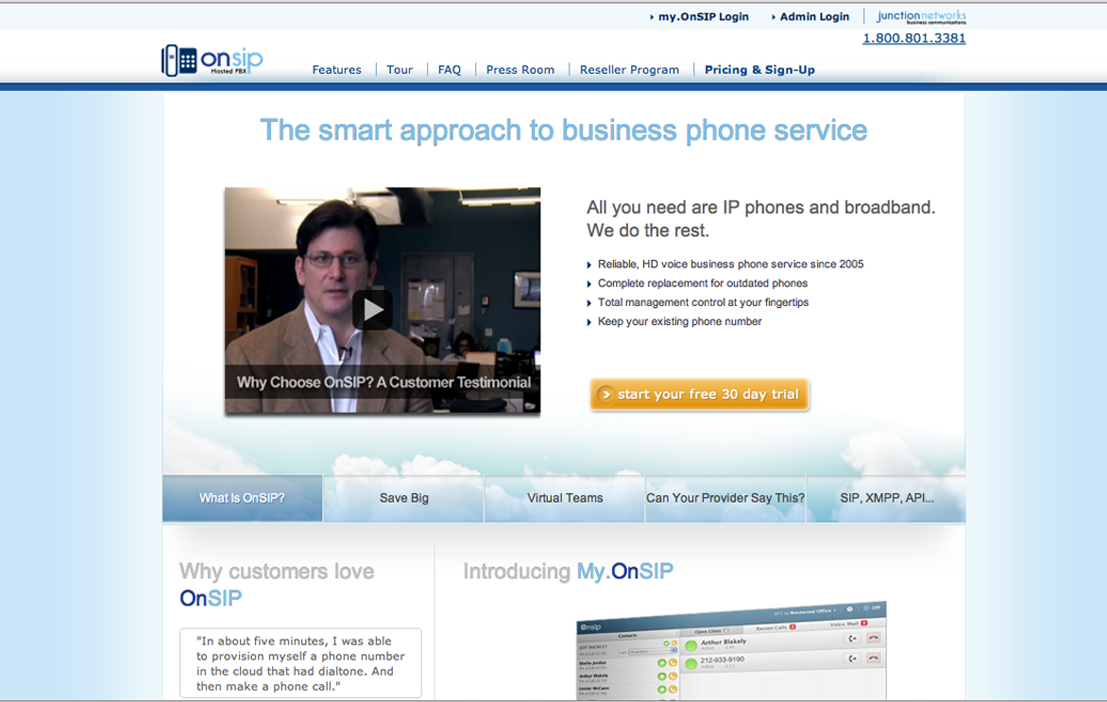This screenshot has width=1107, height=702.
Task: Switch to SIP, XMPP, API... tab
Action: pyautogui.click(x=887, y=498)
